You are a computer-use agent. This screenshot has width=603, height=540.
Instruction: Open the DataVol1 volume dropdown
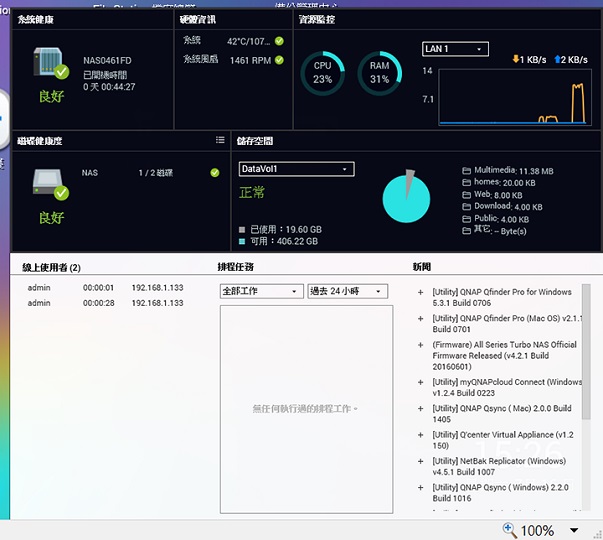[297, 169]
